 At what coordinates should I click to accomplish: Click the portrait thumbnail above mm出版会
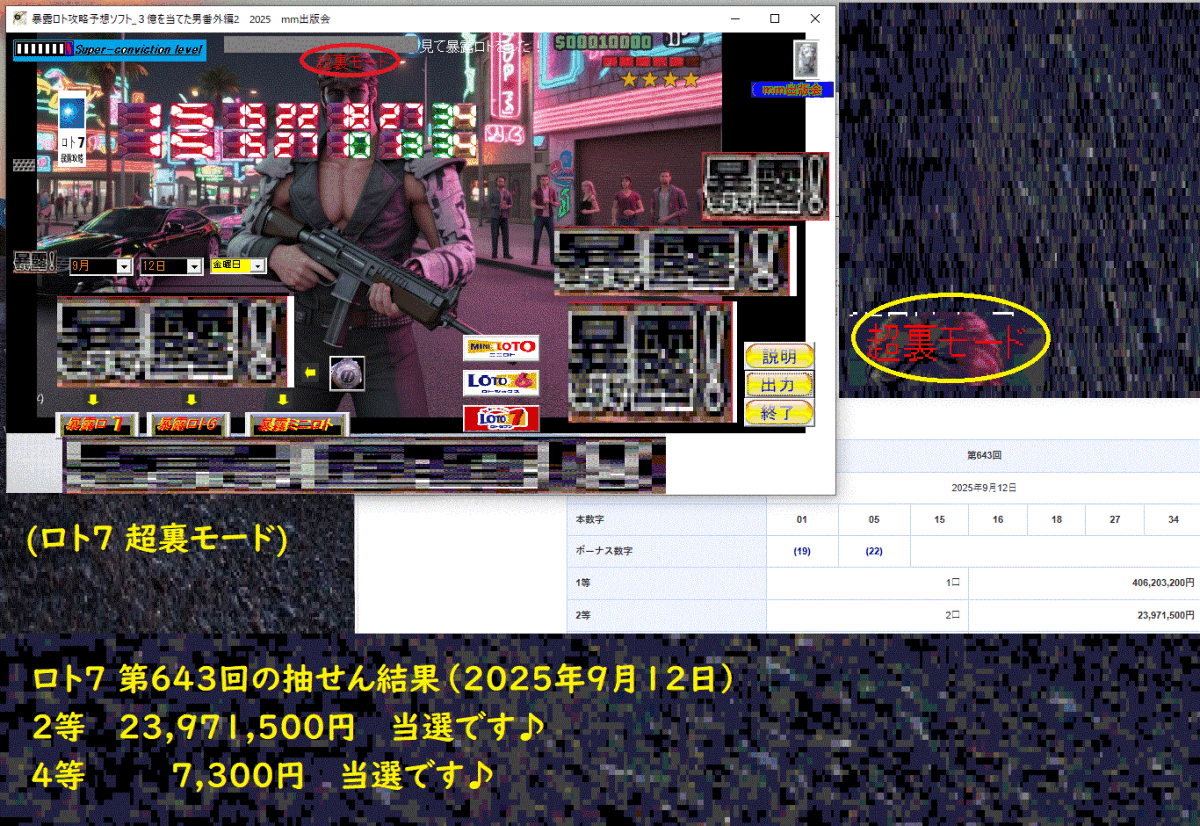click(x=807, y=59)
